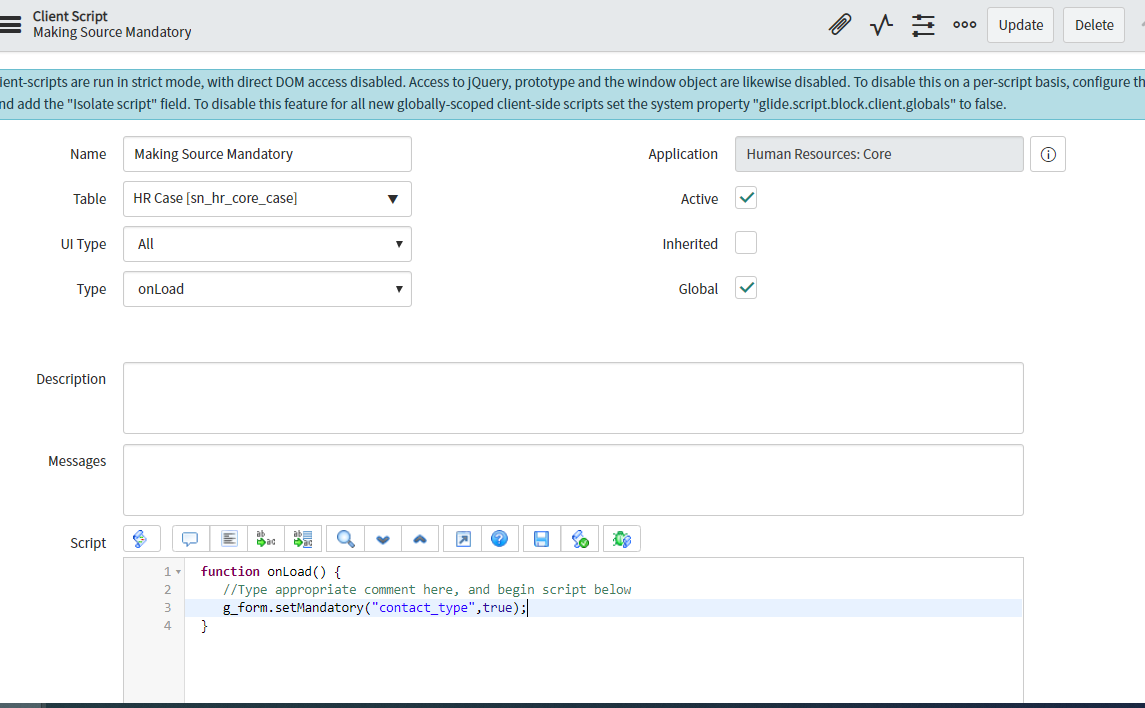
Task: Click the find next down arrow
Action: click(383, 539)
